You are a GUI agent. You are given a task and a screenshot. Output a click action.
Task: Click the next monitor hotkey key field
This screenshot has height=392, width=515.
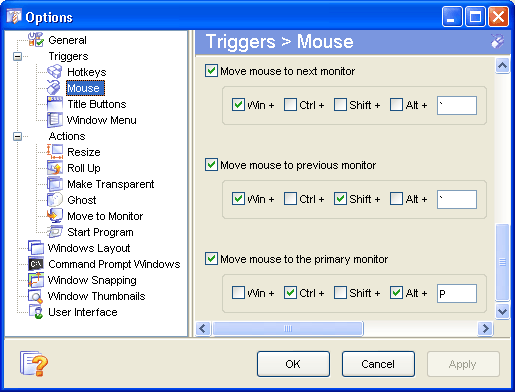(457, 105)
